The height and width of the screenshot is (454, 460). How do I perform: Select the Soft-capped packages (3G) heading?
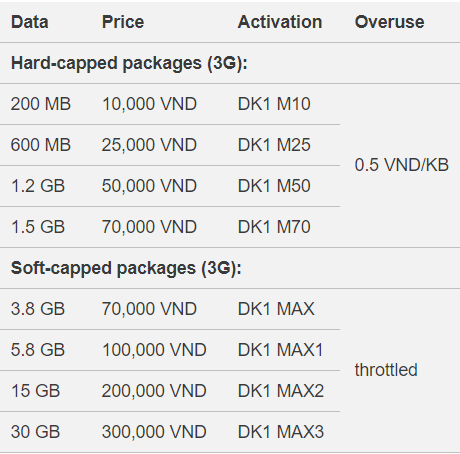click(x=126, y=268)
